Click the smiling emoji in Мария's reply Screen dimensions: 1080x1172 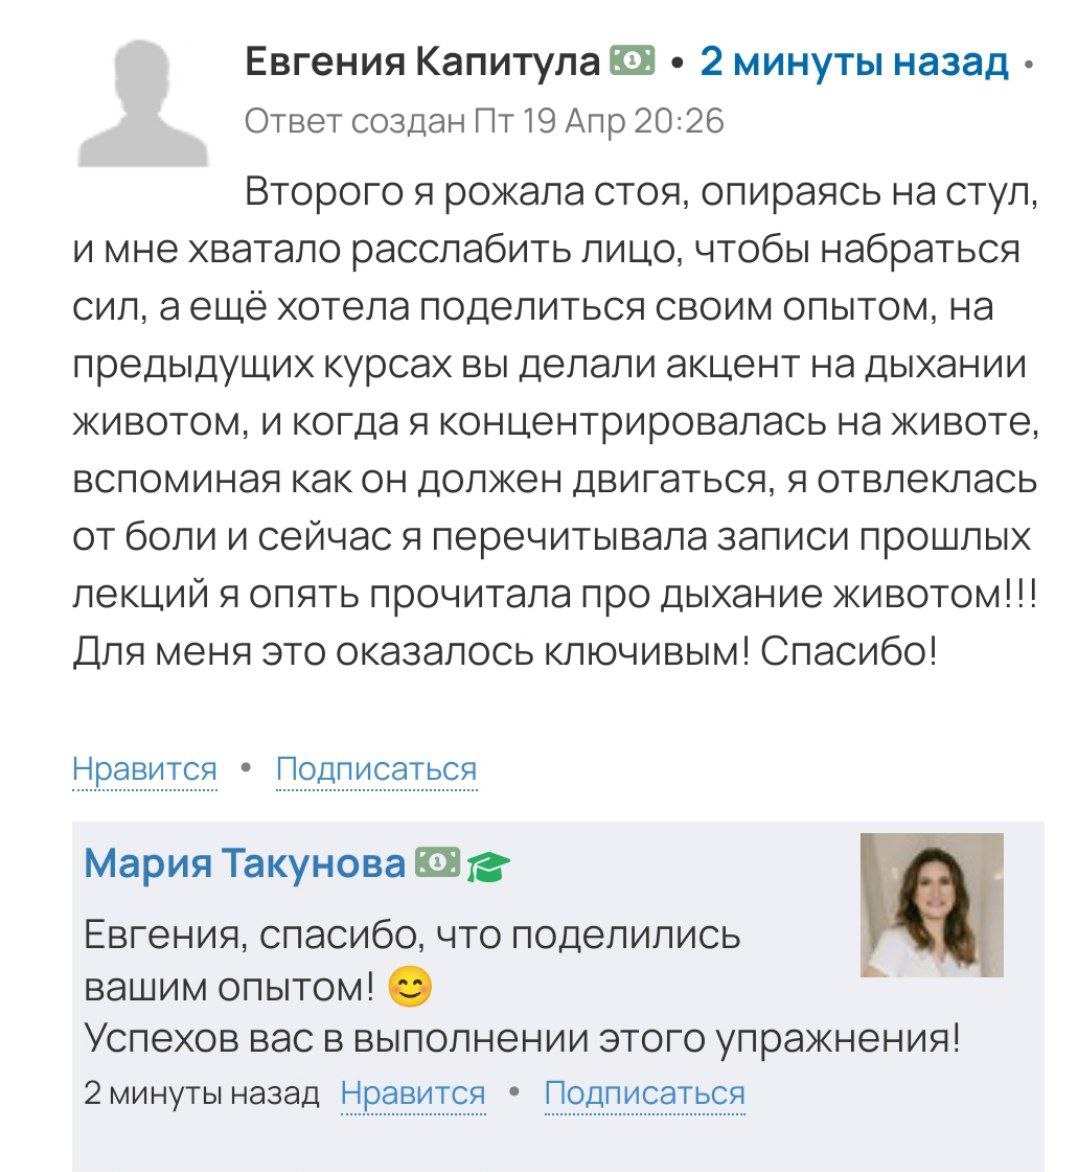pyautogui.click(x=410, y=989)
